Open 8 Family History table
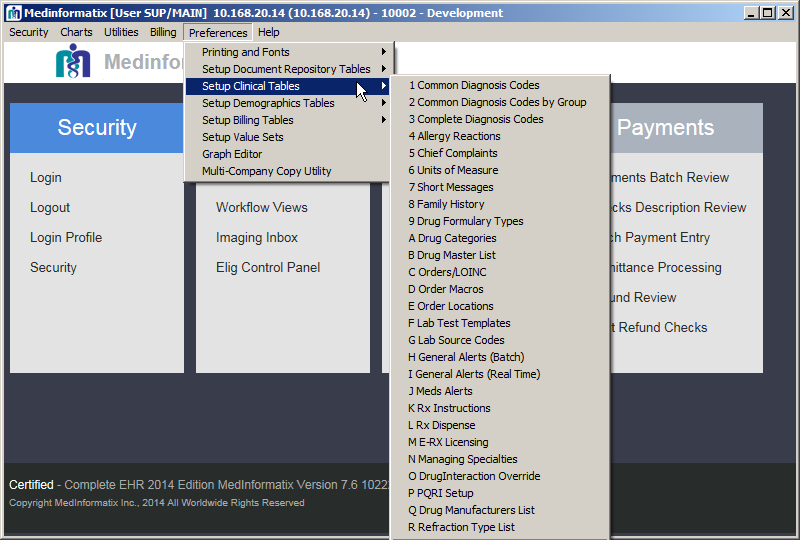 coord(500,204)
